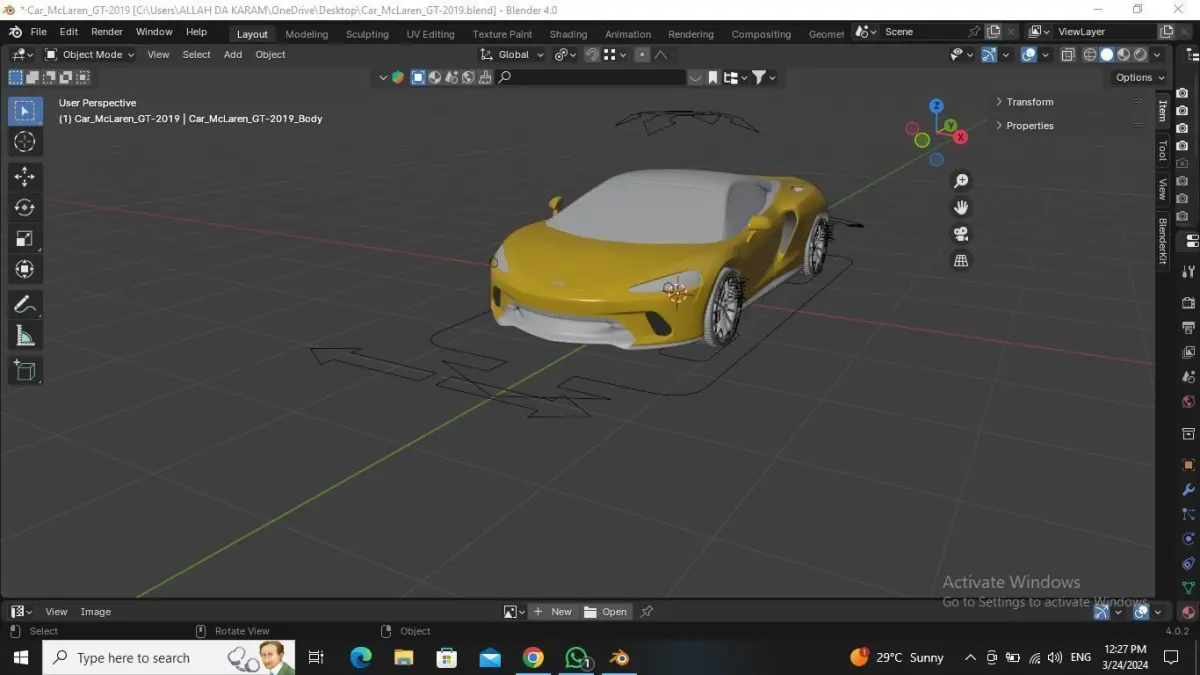Image resolution: width=1200 pixels, height=675 pixels.
Task: Open the viewport shading options arrow
Action: (1158, 55)
